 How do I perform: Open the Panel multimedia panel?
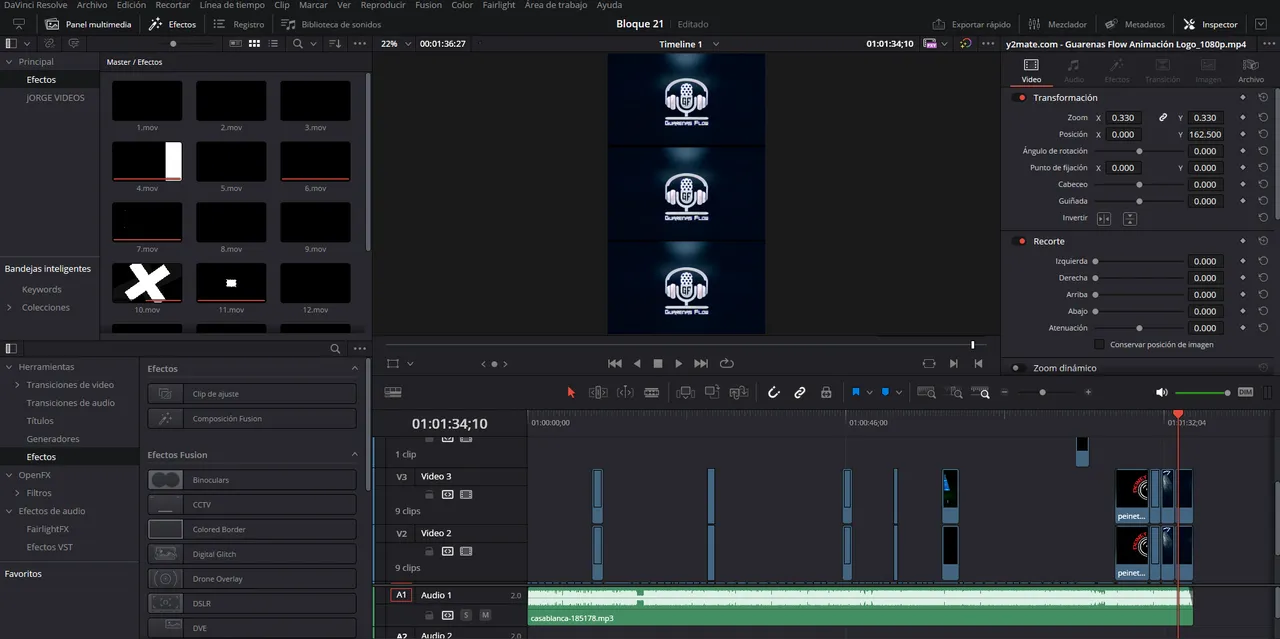88,24
